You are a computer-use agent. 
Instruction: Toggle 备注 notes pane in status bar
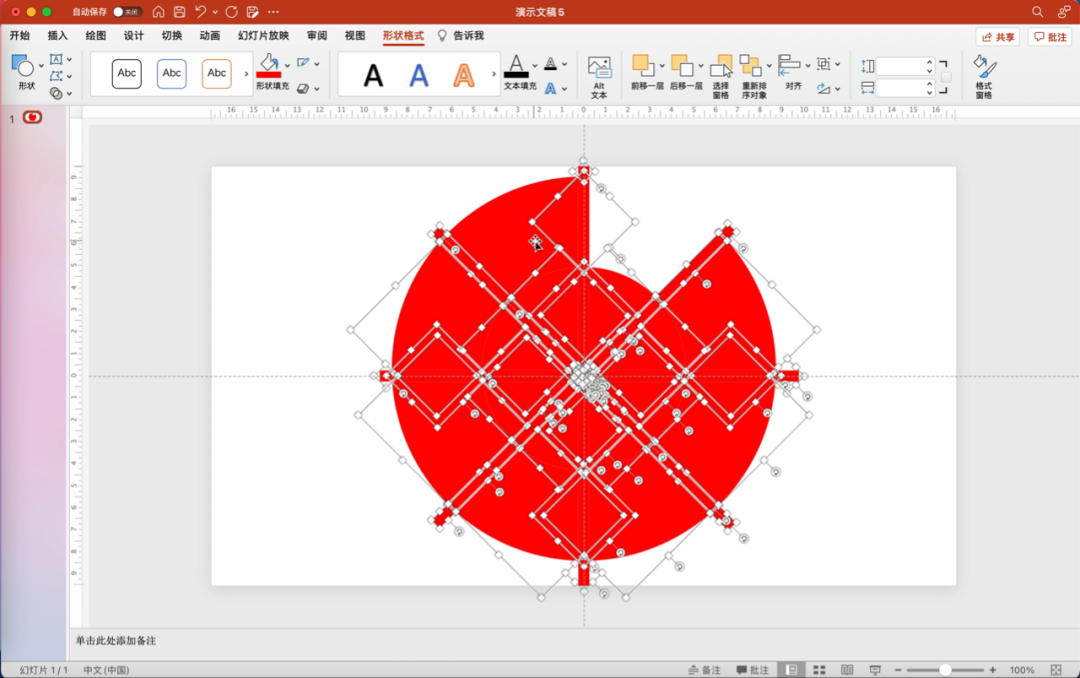[704, 670]
